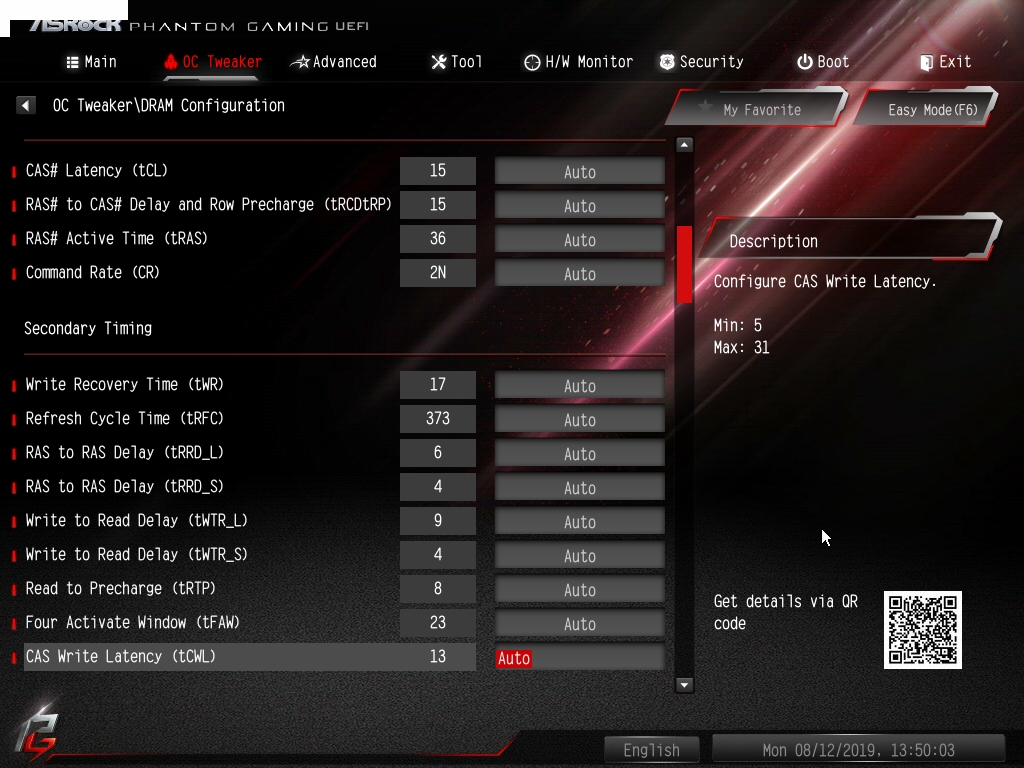Viewport: 1024px width, 768px height.
Task: Click tRFC current value 373
Action: coord(438,419)
